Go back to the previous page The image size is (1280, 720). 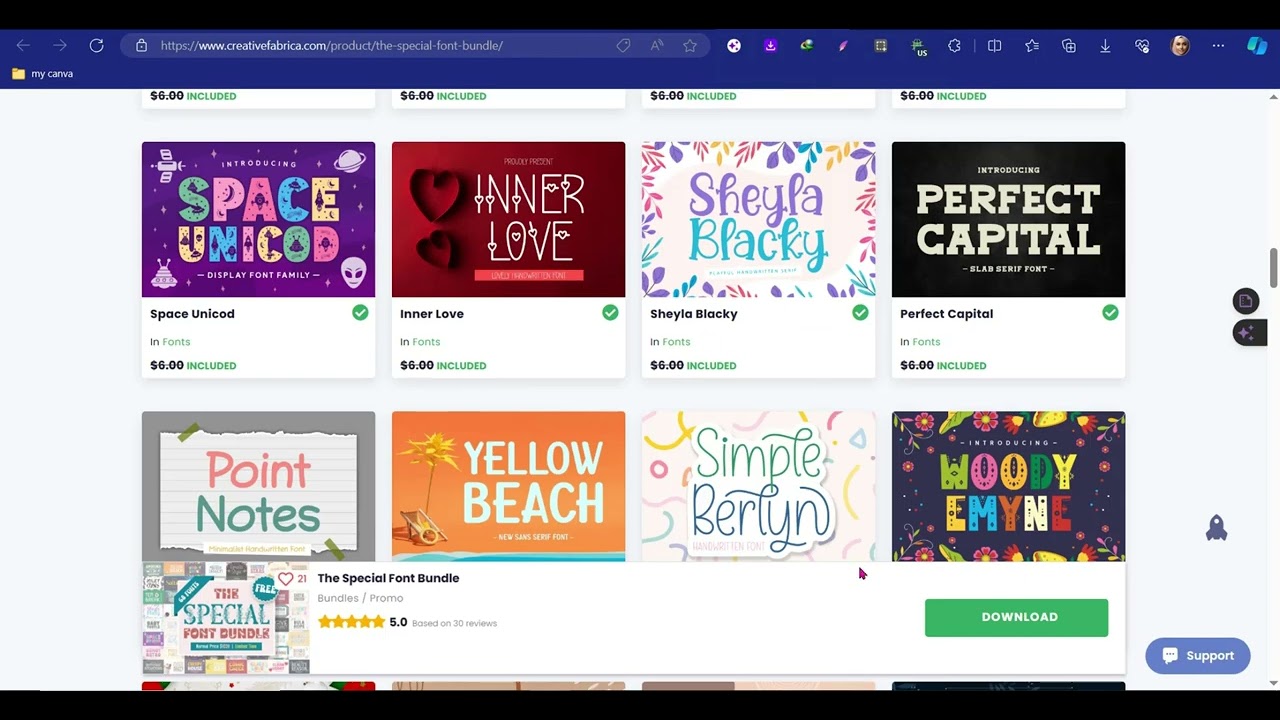(23, 45)
